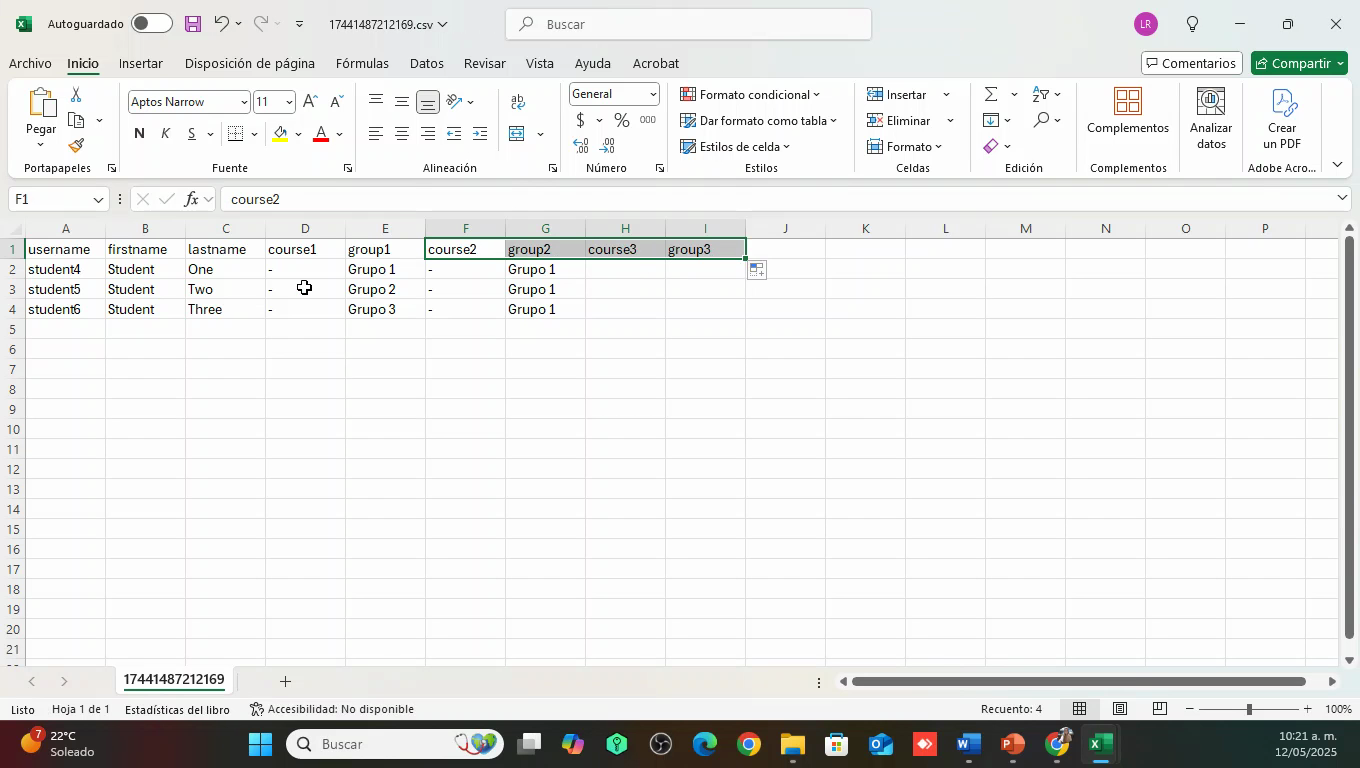Click the merge and center icon
This screenshot has width=1360, height=768.
(517, 134)
